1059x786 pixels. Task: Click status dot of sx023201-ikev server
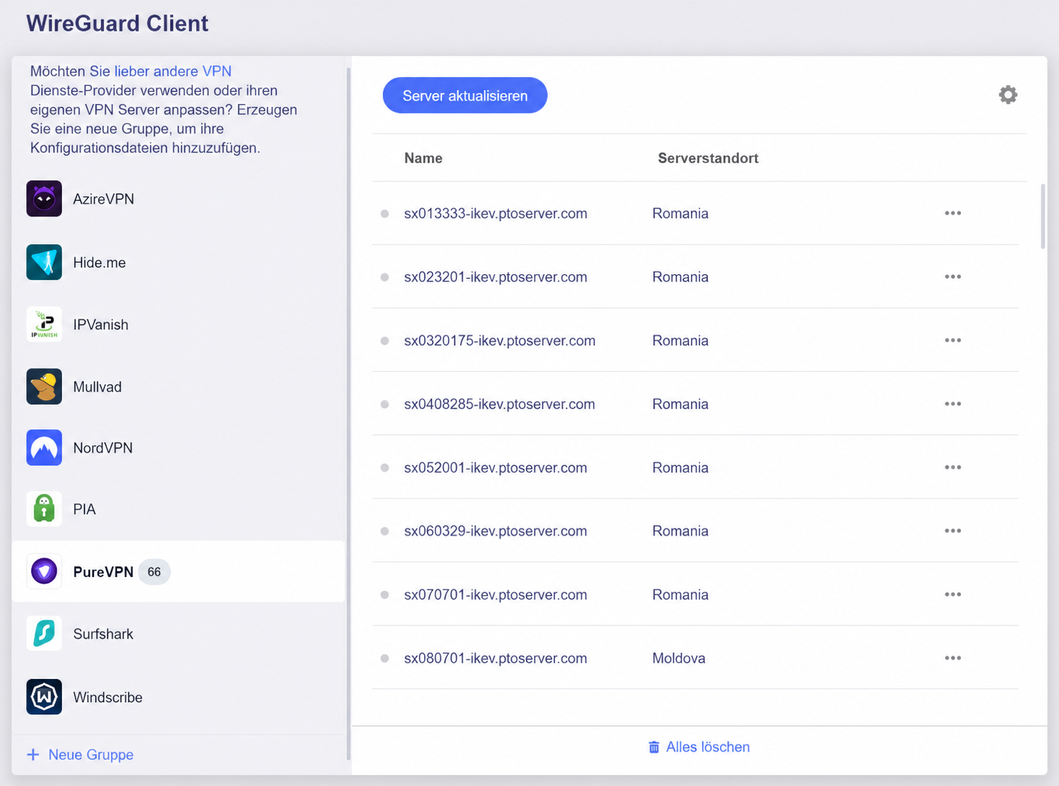tap(385, 277)
